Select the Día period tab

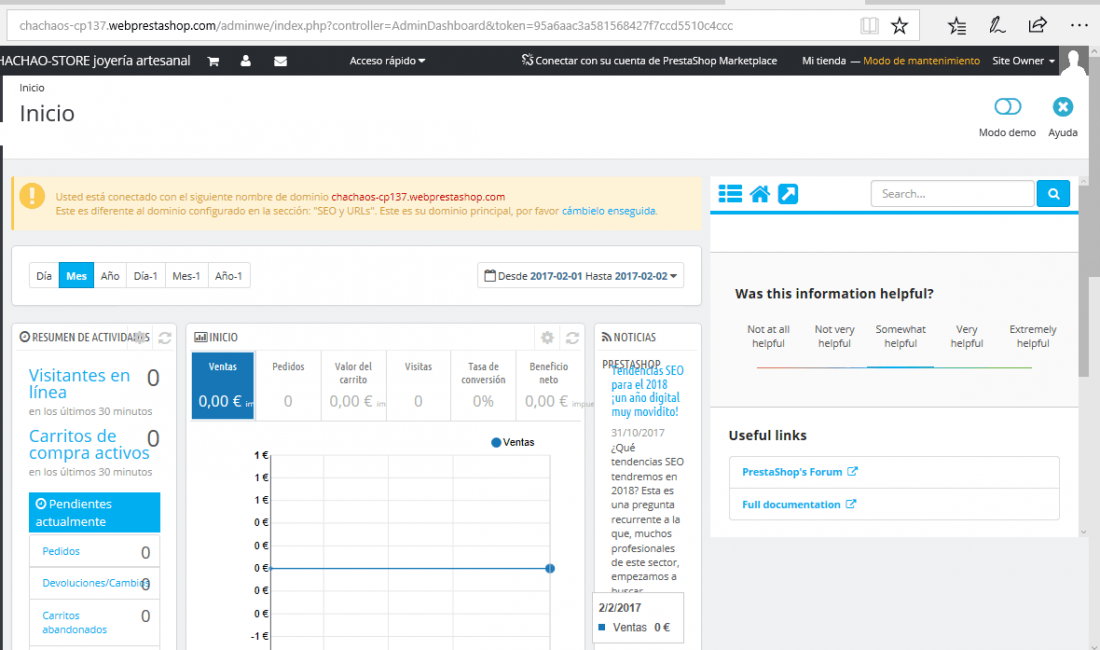pyautogui.click(x=44, y=276)
